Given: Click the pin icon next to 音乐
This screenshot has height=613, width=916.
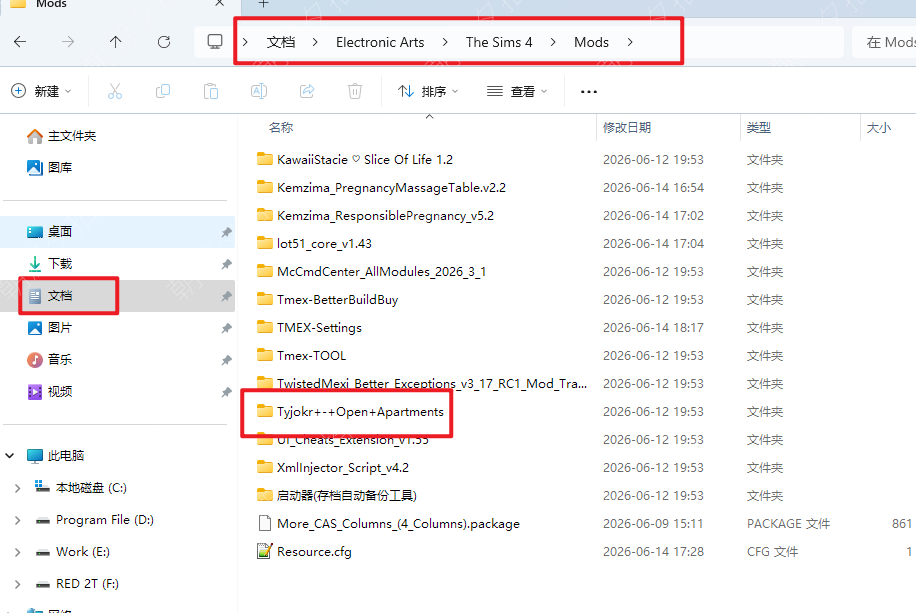Looking at the screenshot, I should click(226, 360).
